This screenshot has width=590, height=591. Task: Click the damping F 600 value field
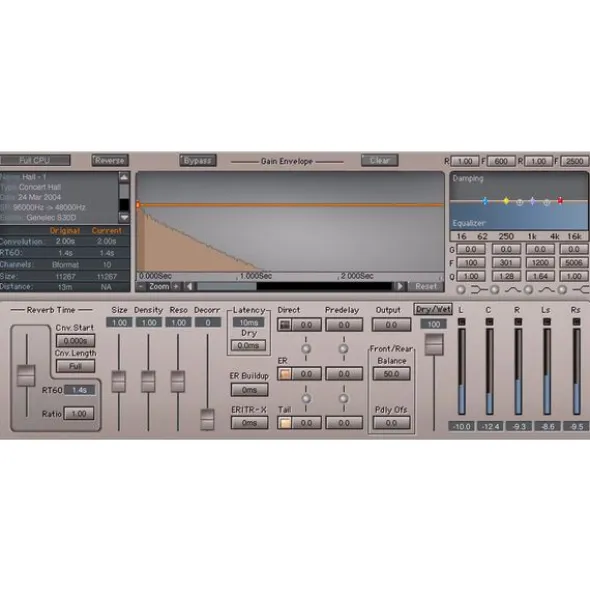pos(501,161)
